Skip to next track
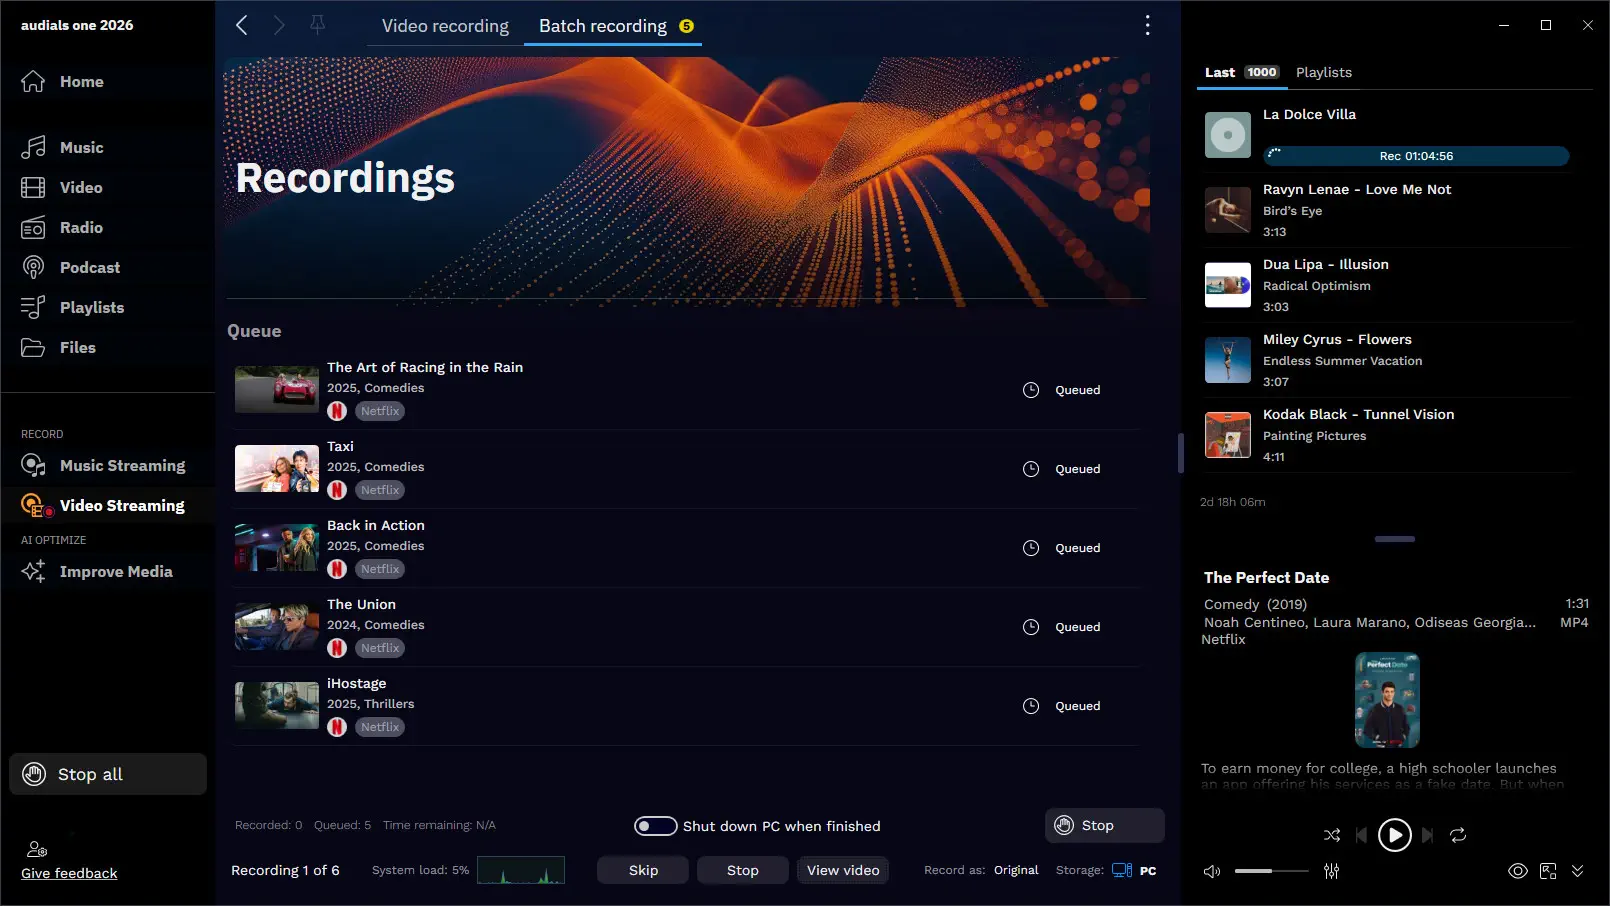1610x906 pixels. (x=1428, y=835)
